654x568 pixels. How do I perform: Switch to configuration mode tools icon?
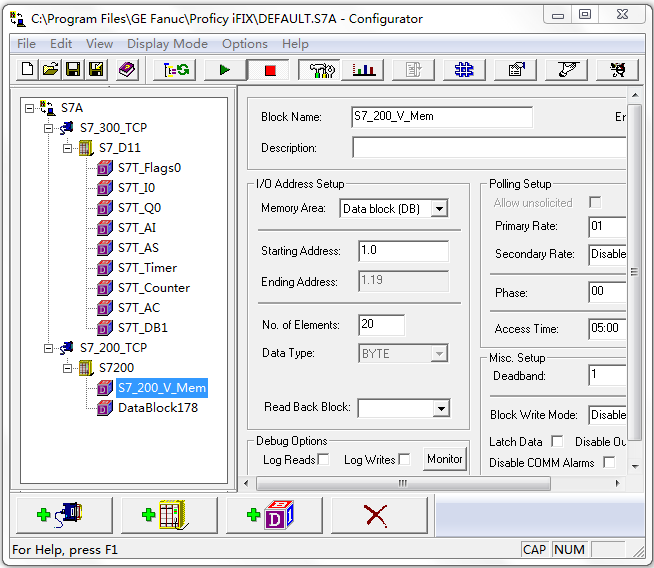point(321,70)
